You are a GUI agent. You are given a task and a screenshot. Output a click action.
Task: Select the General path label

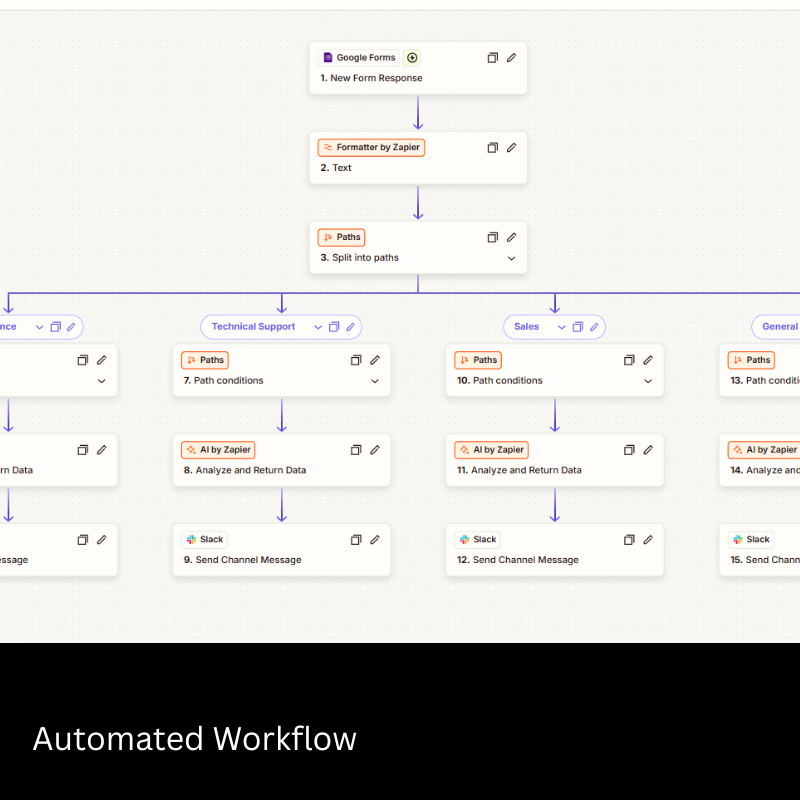pos(780,327)
